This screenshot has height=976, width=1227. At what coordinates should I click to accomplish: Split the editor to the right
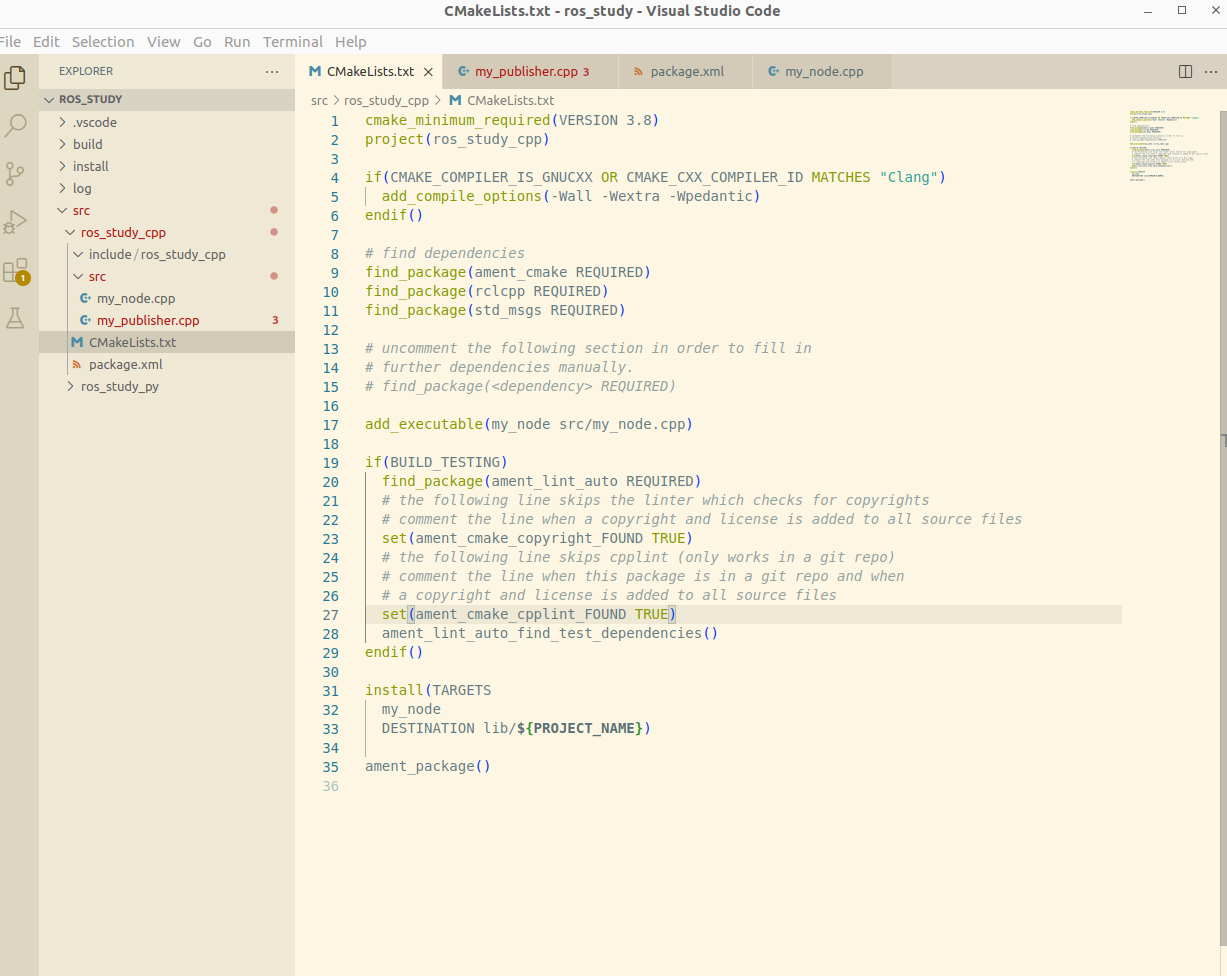pyautogui.click(x=1186, y=72)
